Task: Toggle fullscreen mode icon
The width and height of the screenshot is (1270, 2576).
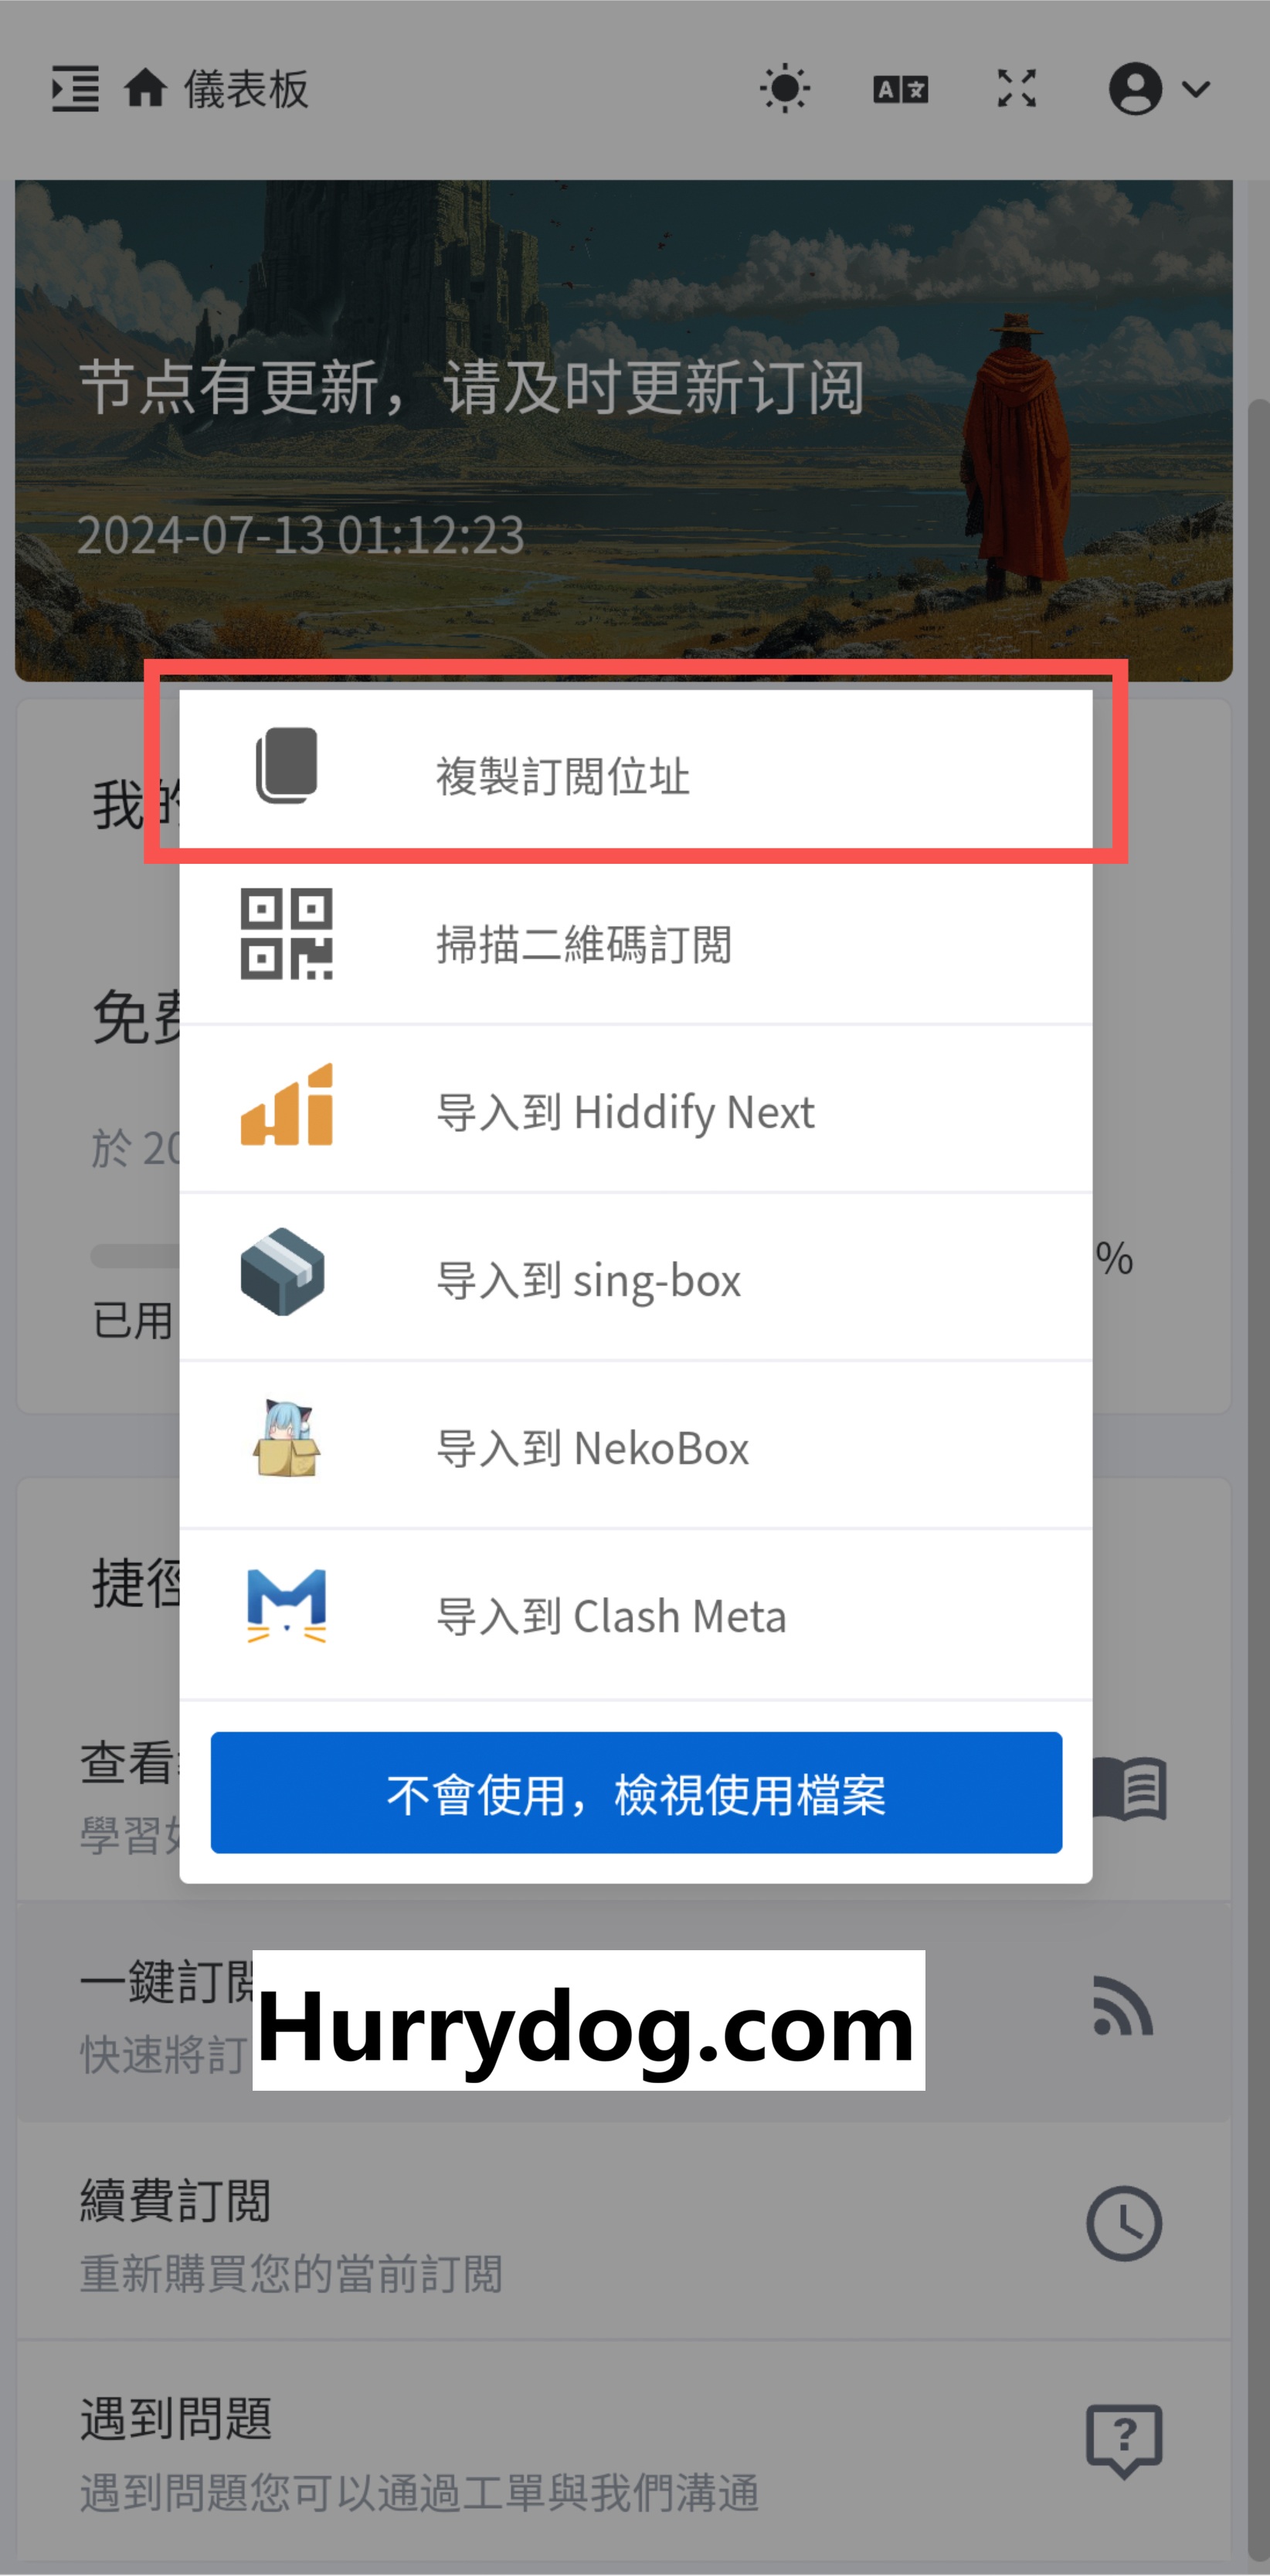Action: [1016, 89]
